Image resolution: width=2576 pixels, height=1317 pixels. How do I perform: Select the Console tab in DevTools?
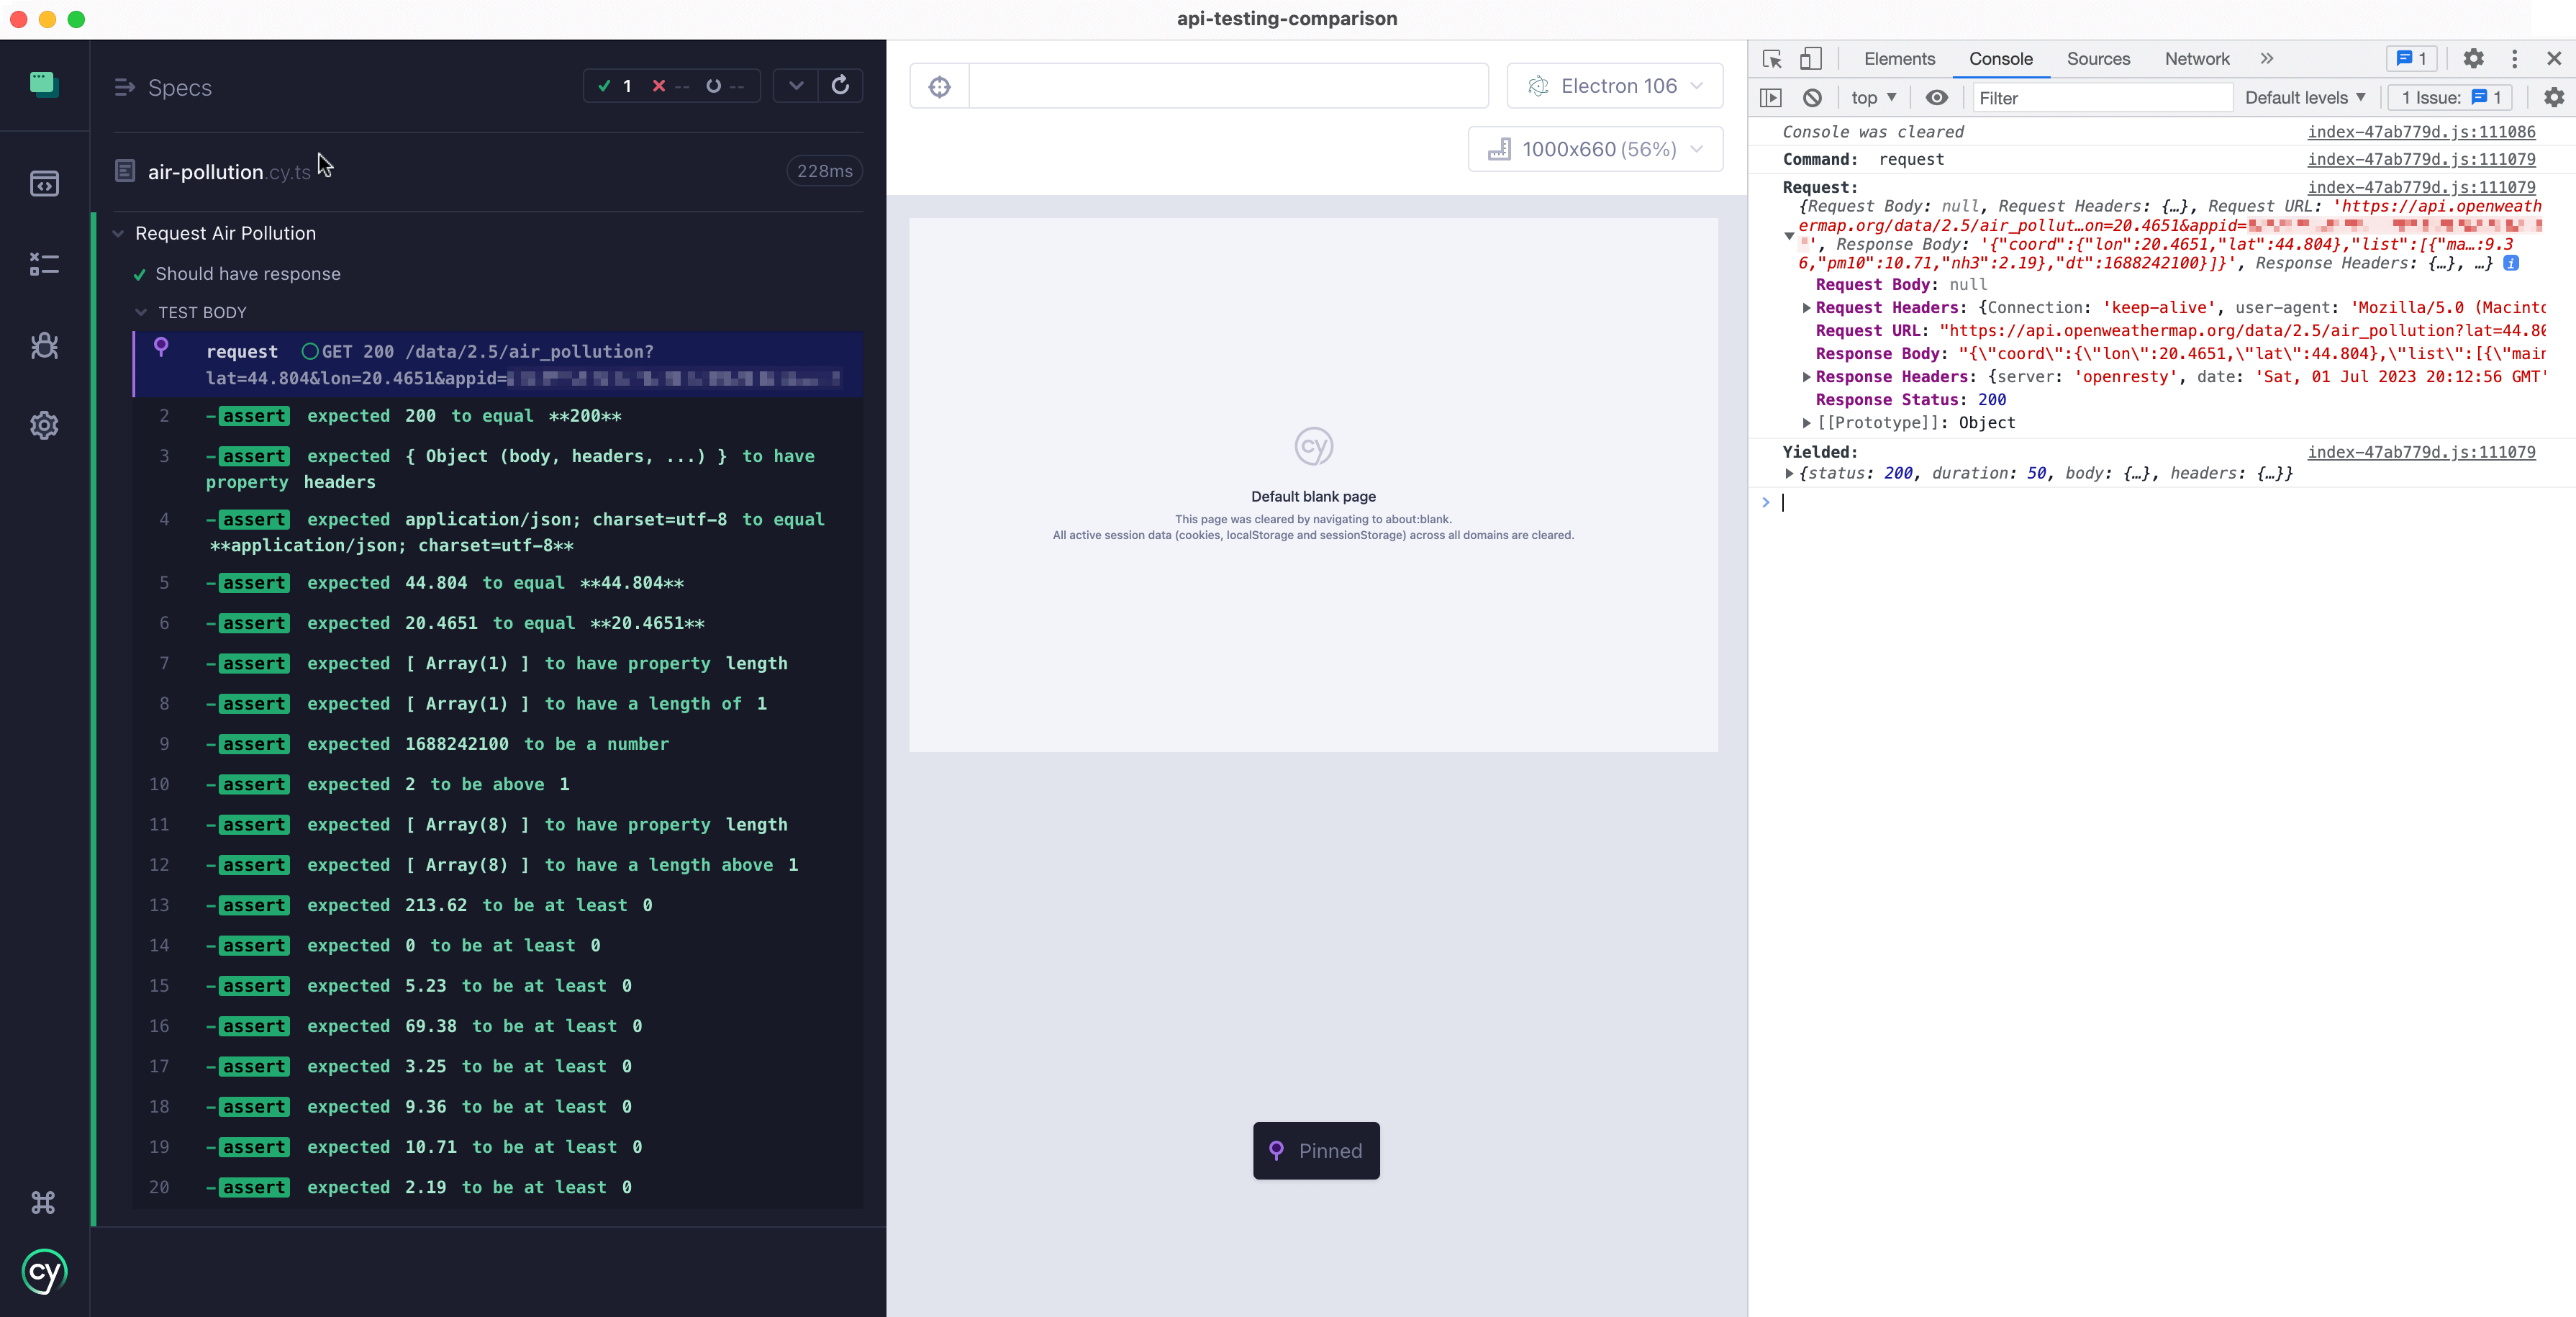2002,59
